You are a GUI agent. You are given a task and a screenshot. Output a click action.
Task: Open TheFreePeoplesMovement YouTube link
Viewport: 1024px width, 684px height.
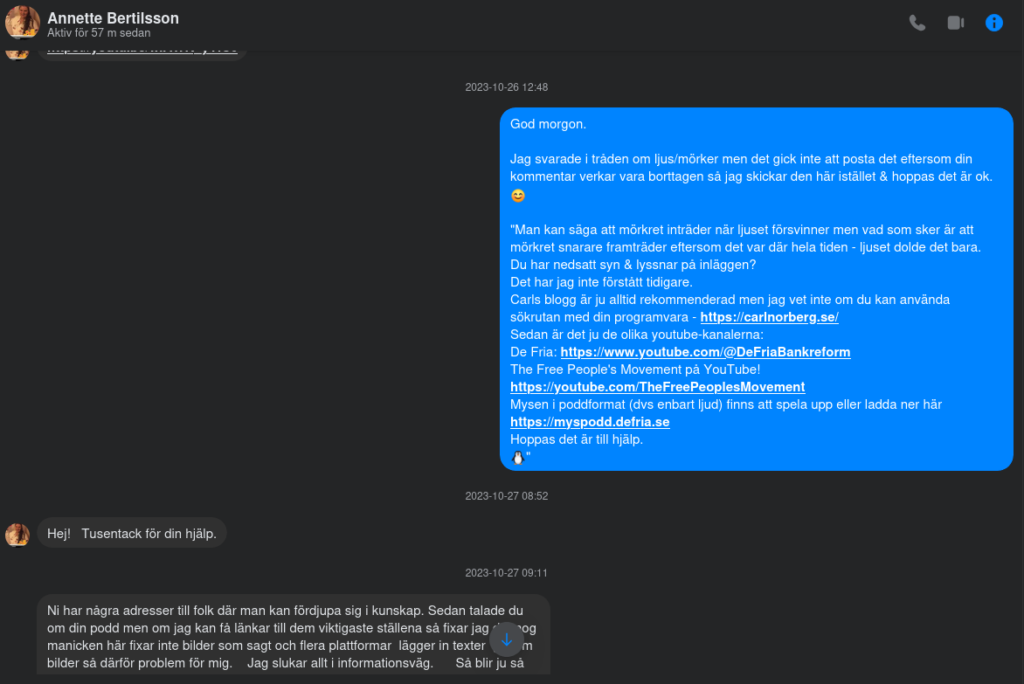tap(657, 387)
